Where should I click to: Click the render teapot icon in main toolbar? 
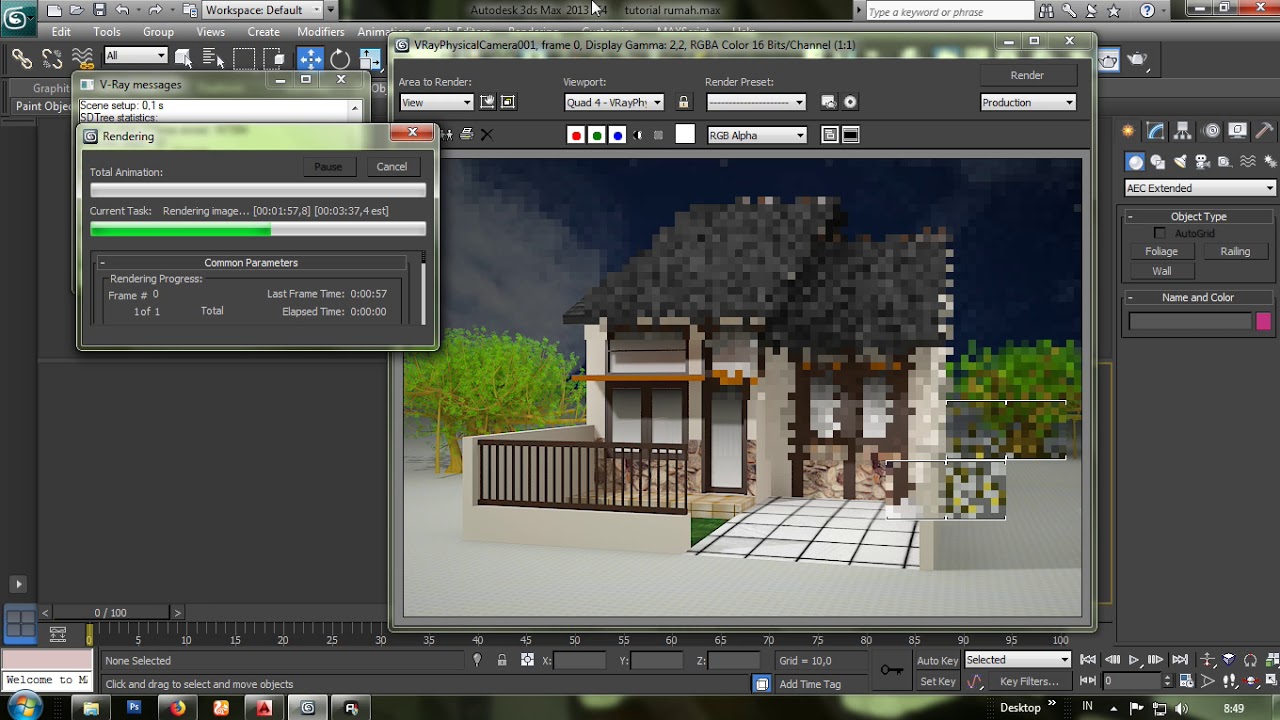pos(1138,60)
